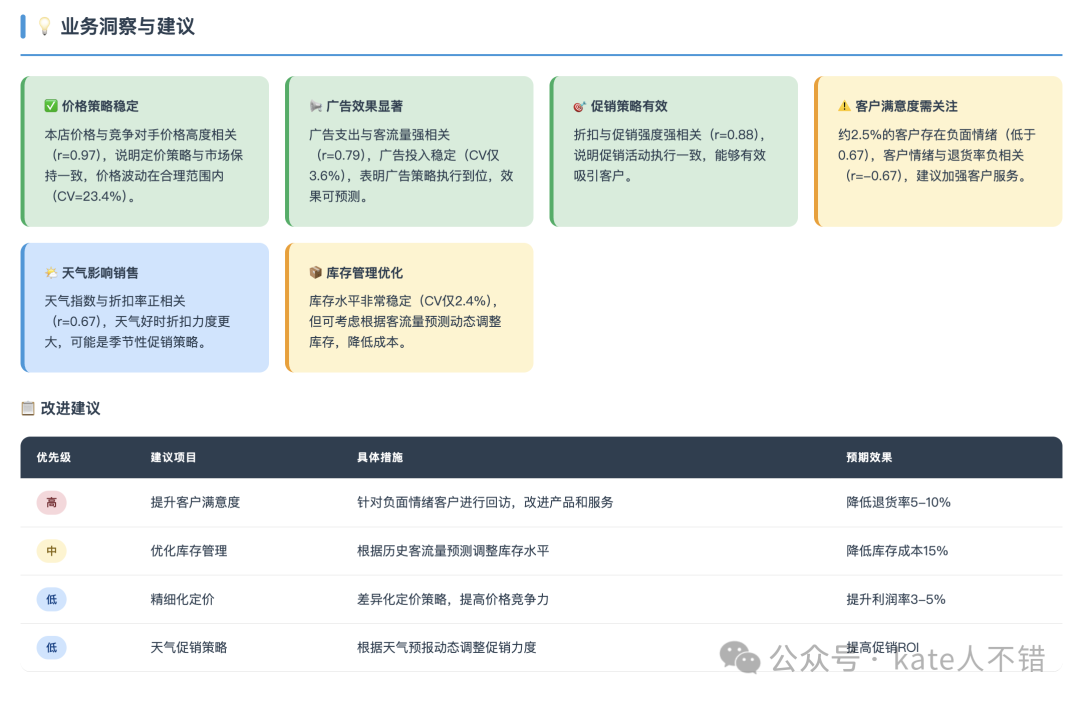Click the target icon next to 促销策略有效
The image size is (1080, 702).
pos(579,106)
